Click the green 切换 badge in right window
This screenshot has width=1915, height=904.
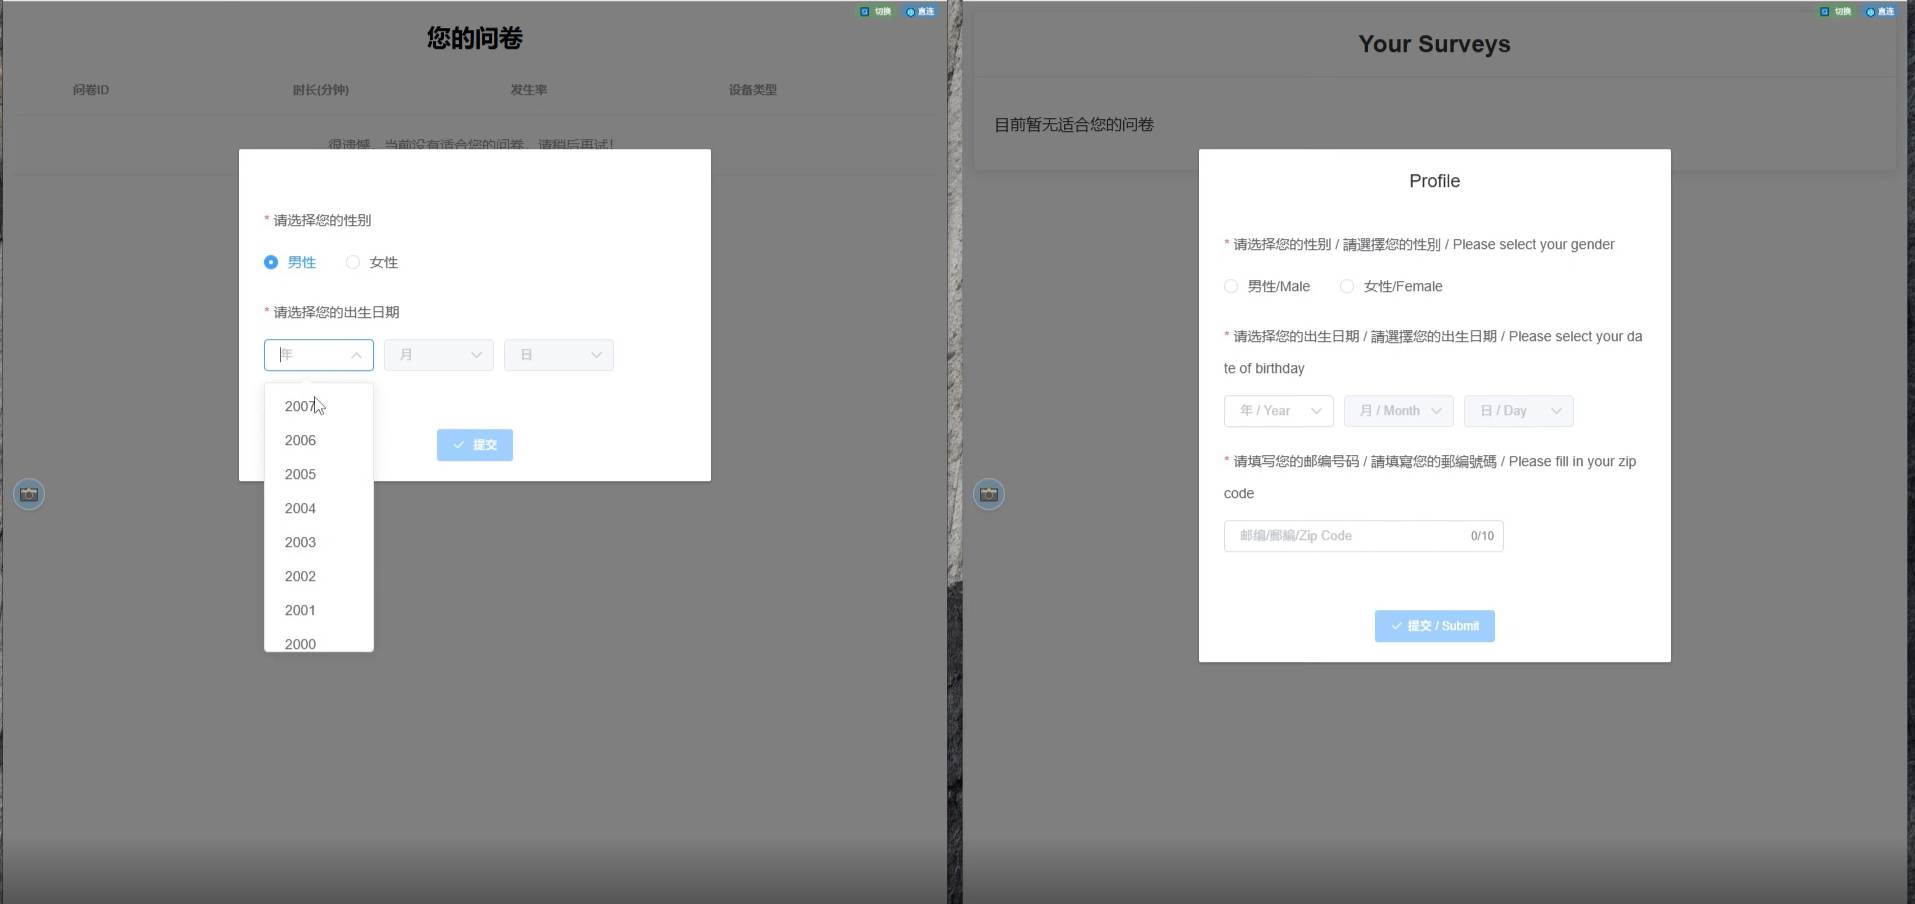1836,12
